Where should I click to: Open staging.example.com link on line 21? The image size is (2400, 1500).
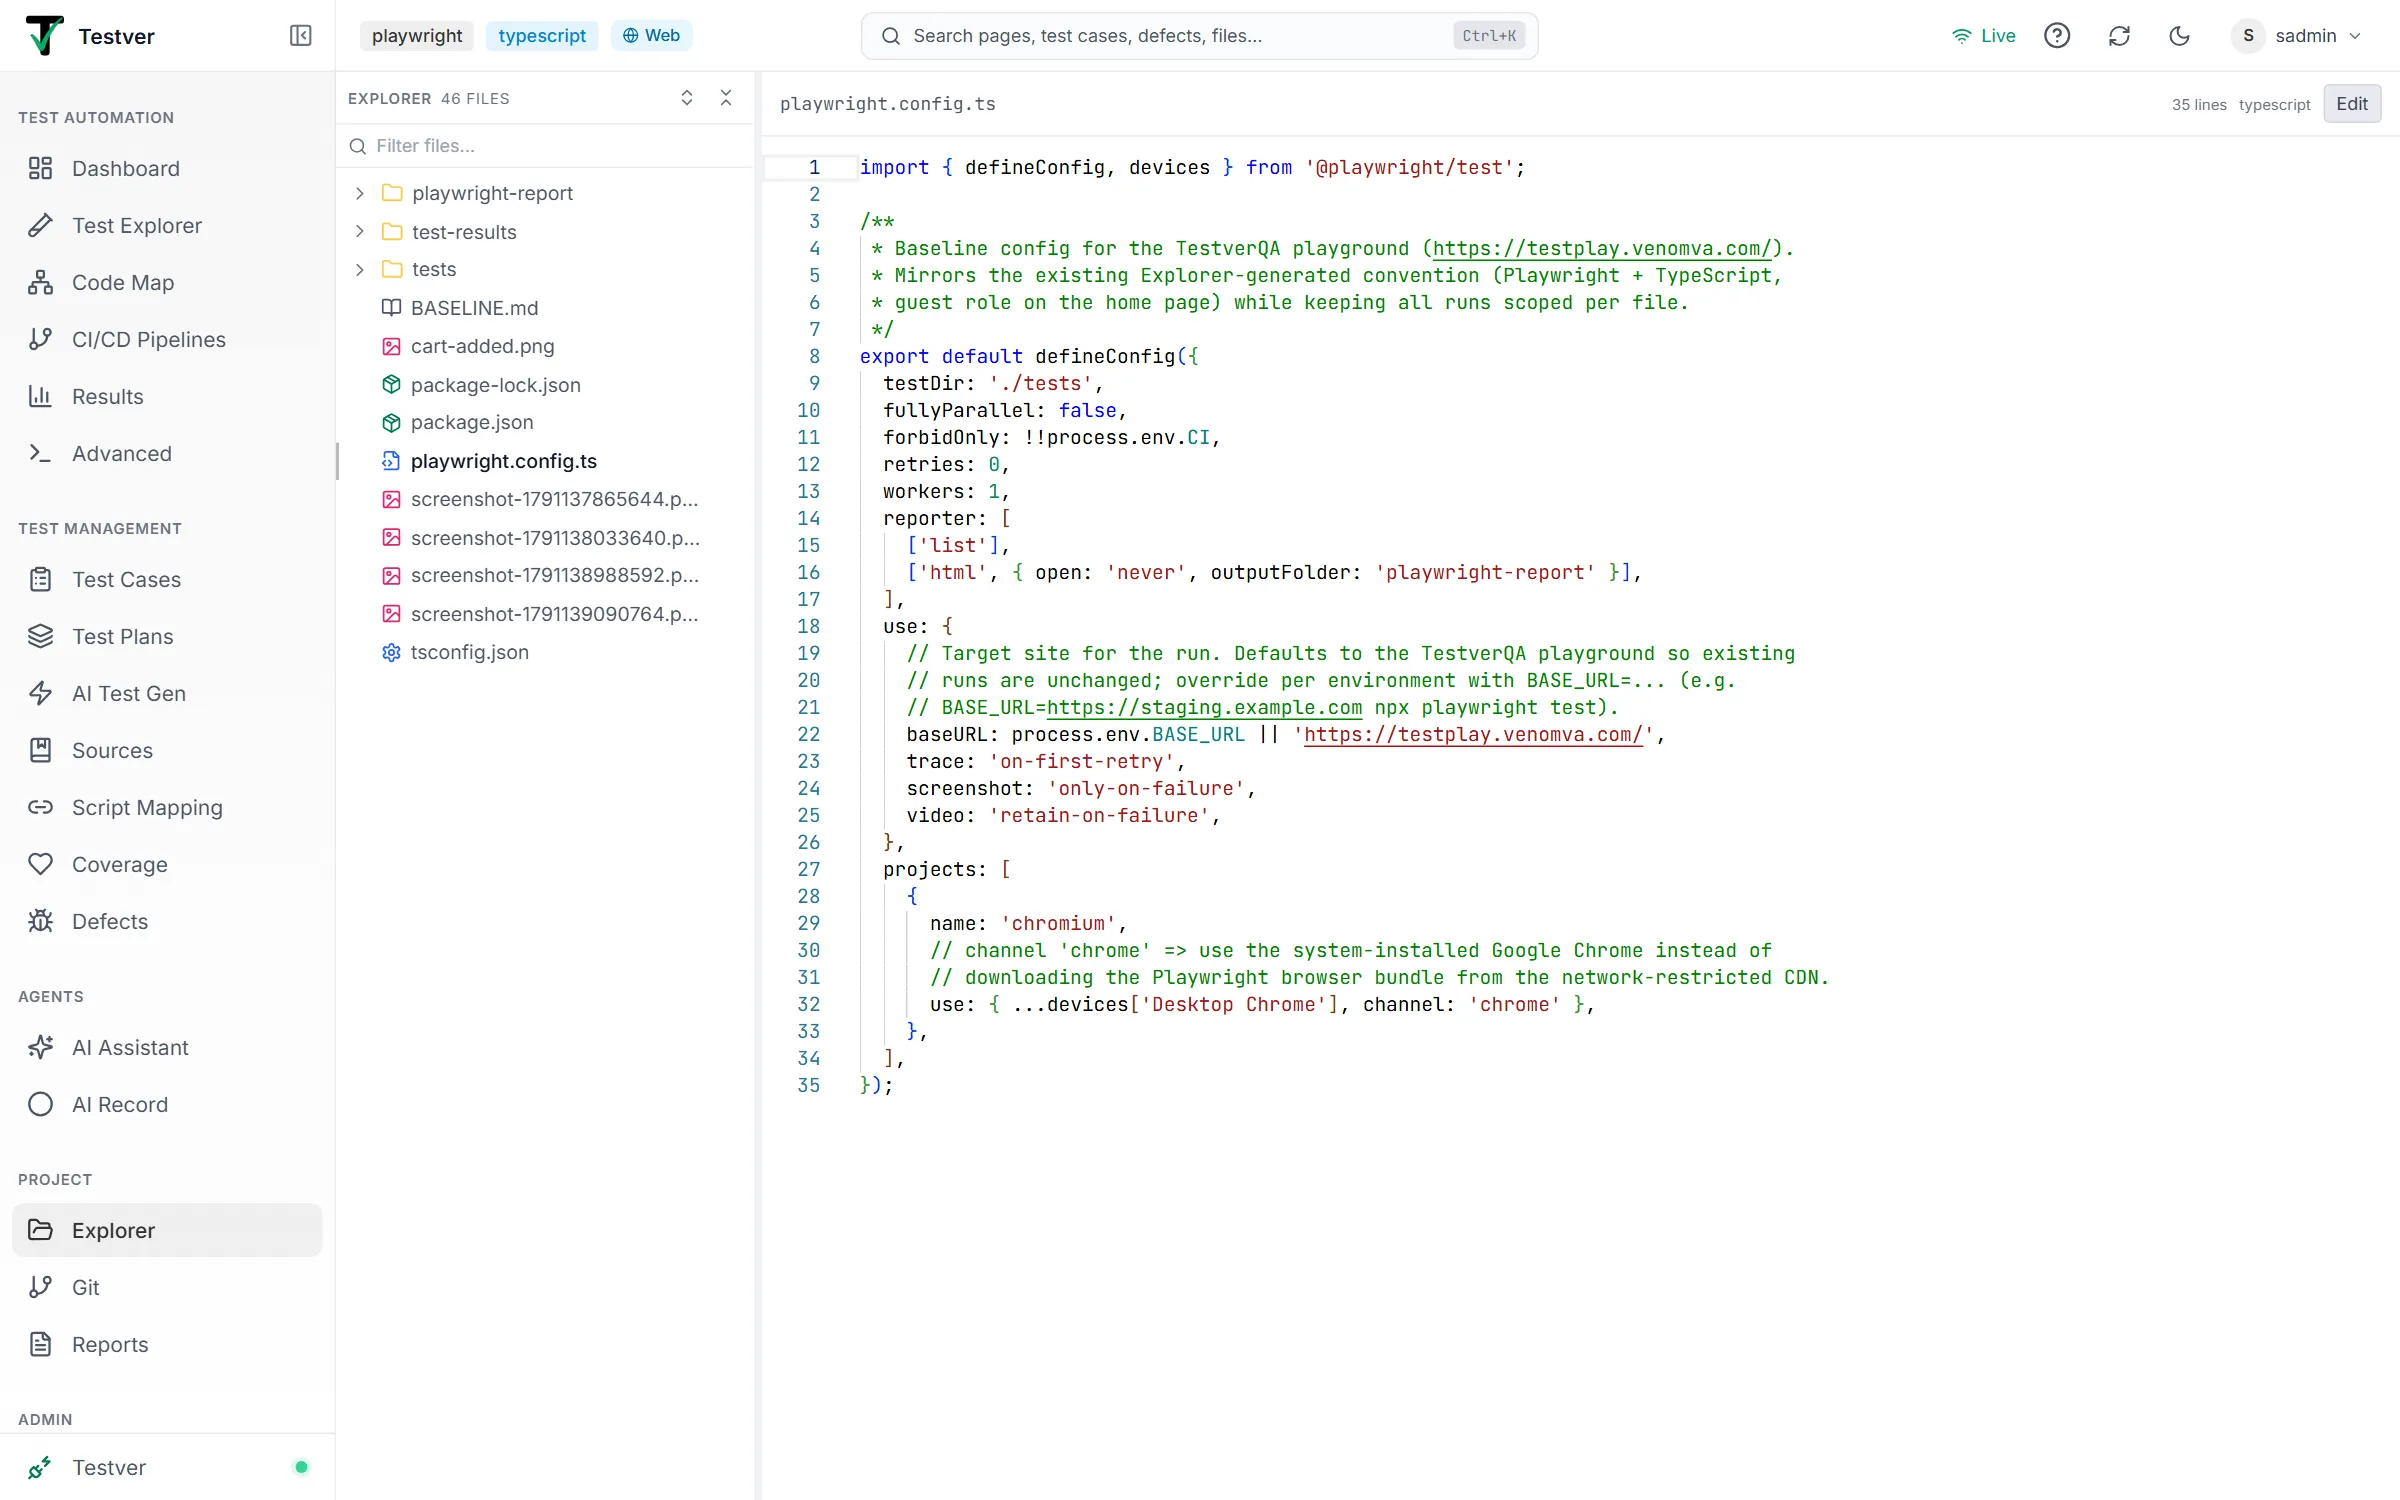pos(1204,707)
